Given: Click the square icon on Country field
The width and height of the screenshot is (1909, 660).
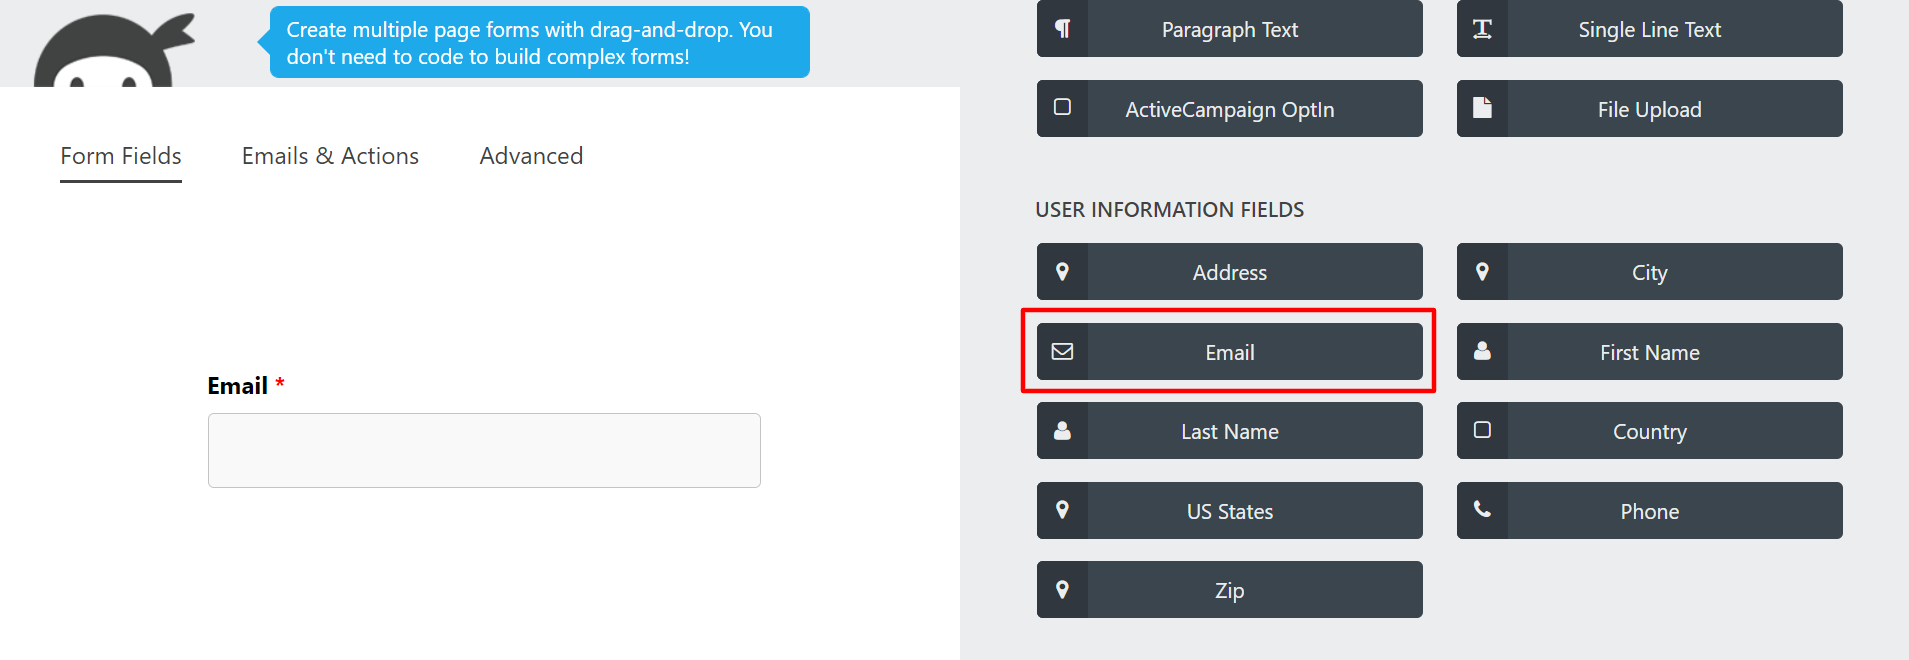Looking at the screenshot, I should (x=1482, y=430).
